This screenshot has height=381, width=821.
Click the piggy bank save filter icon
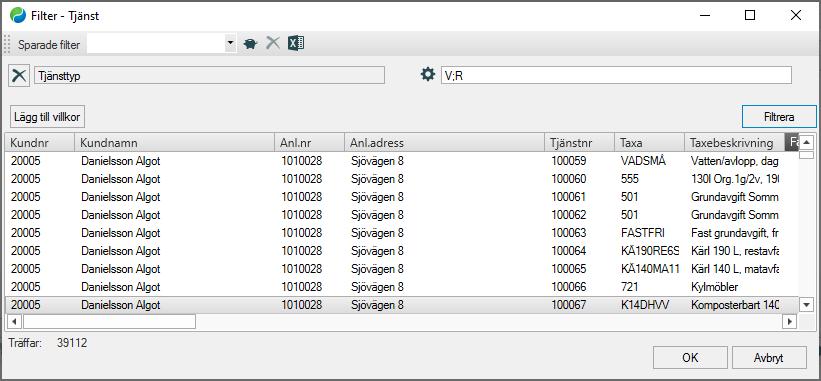[251, 44]
